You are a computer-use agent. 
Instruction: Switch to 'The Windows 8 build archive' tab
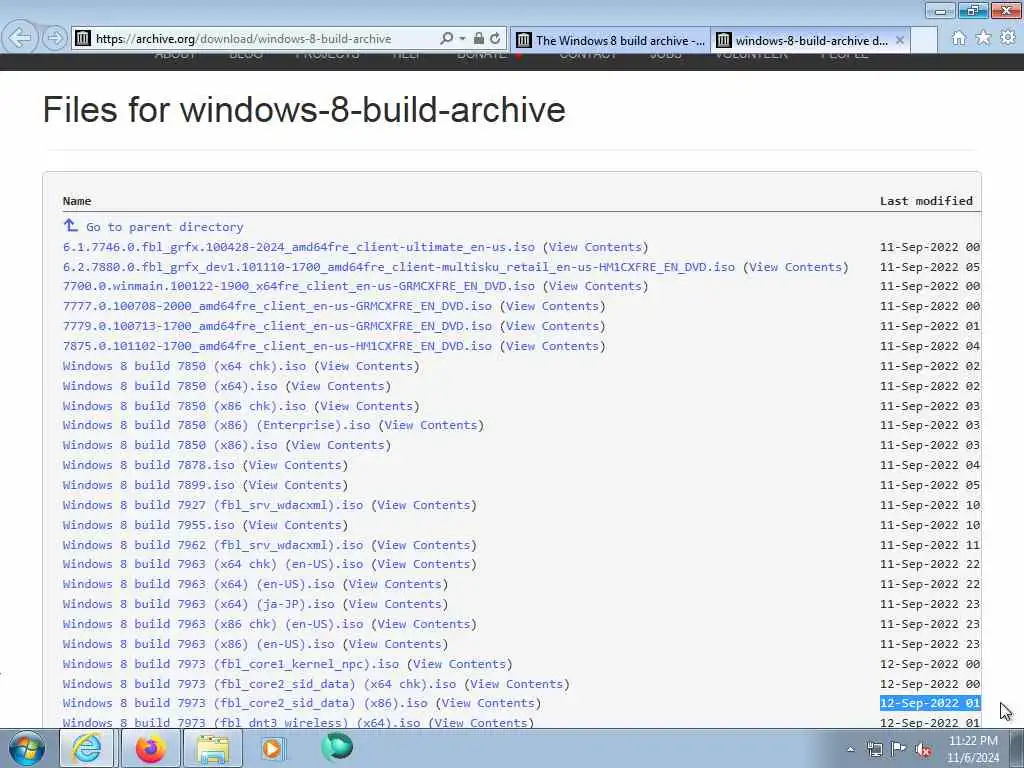coord(610,40)
